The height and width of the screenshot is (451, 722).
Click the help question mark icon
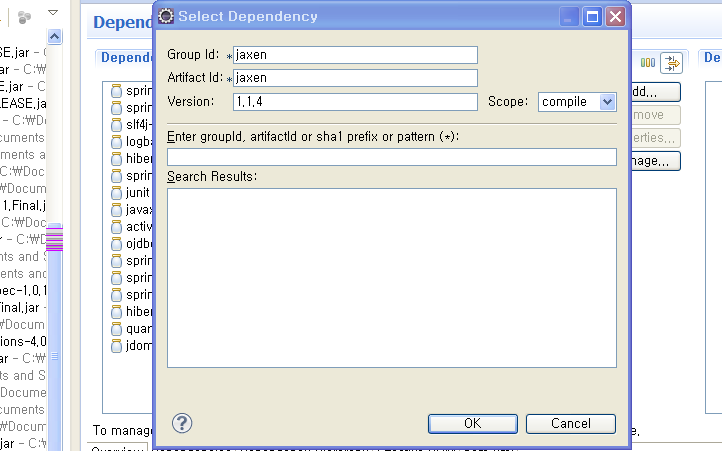[181, 423]
